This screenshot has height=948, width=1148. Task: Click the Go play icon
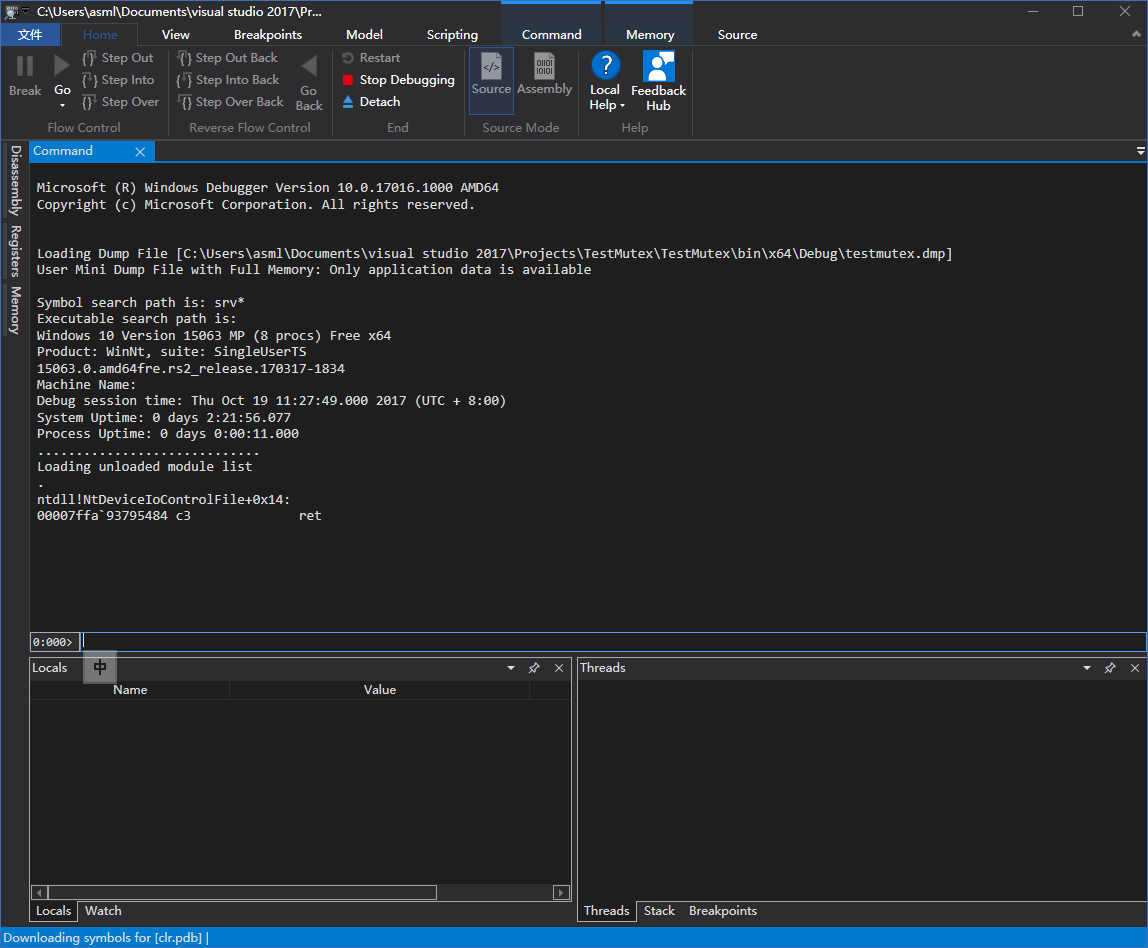click(x=62, y=66)
